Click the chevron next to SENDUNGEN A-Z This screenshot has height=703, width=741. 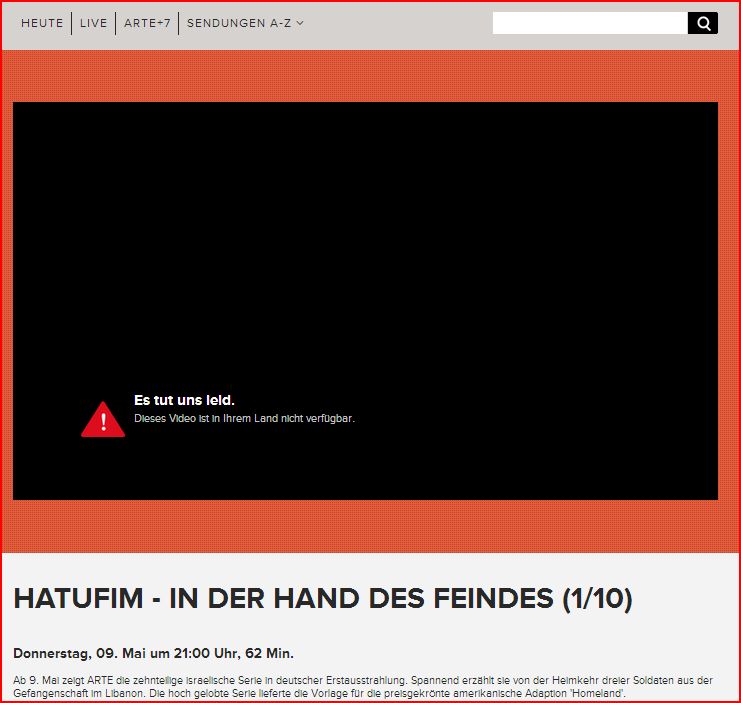(x=300, y=23)
